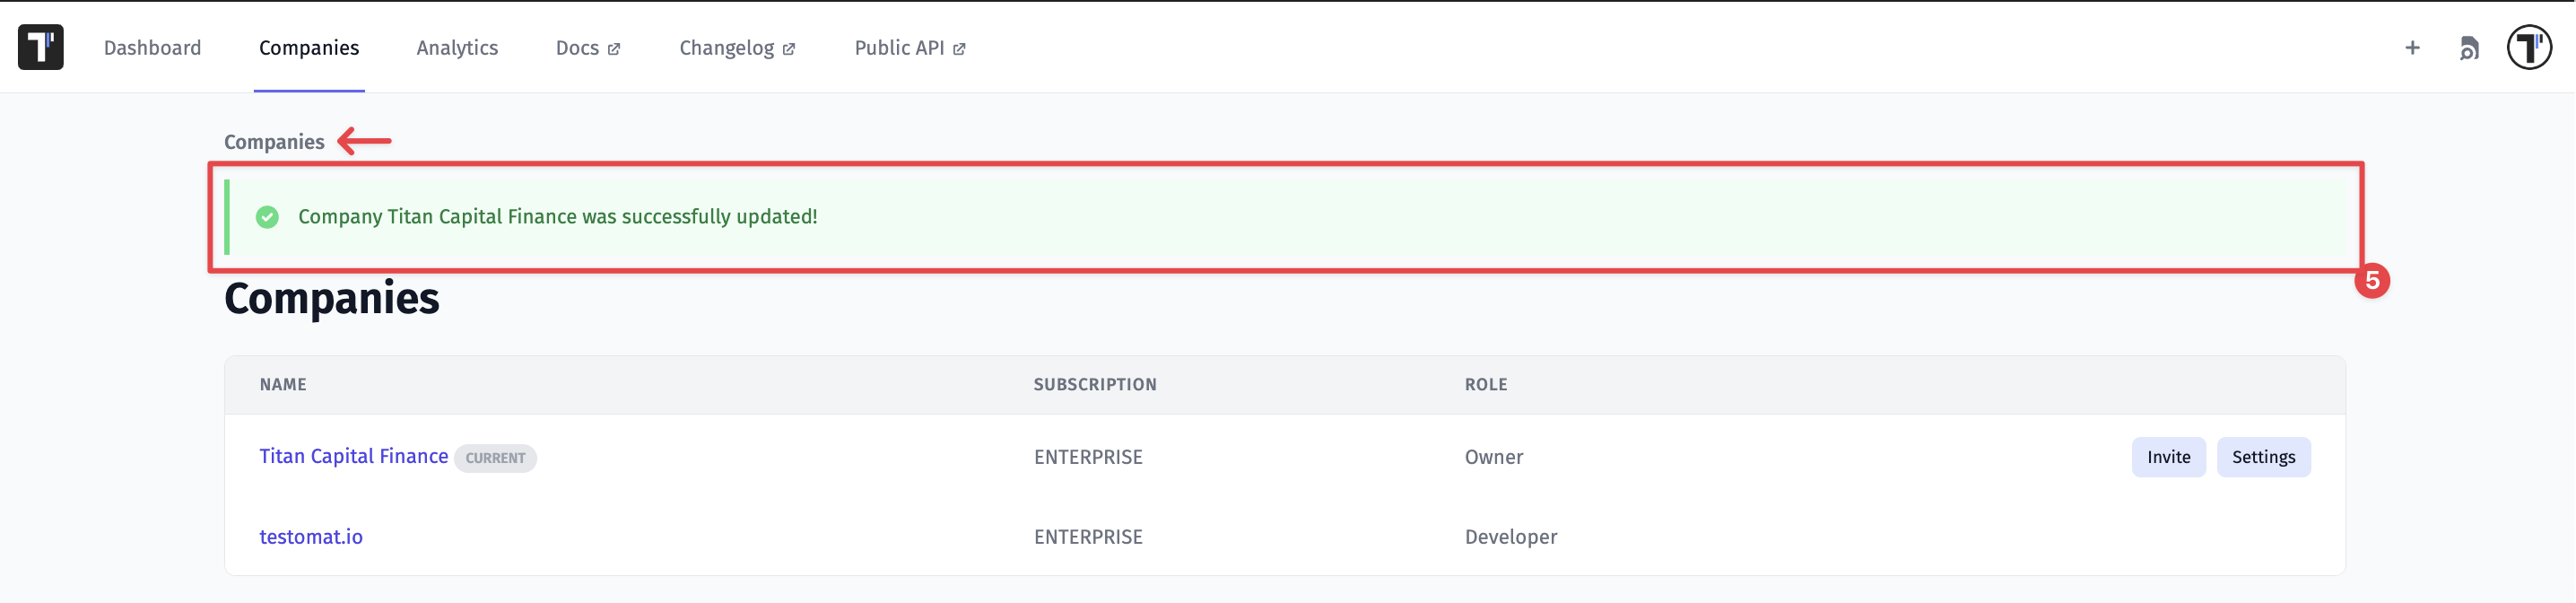Open the testomat.io company link
Screen dimensions: 2576x603
point(311,537)
